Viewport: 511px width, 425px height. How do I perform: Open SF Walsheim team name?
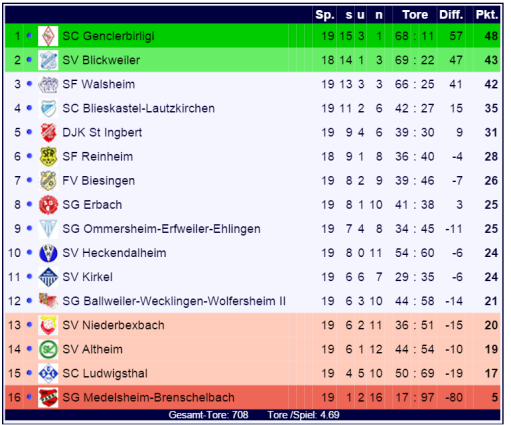coord(99,84)
